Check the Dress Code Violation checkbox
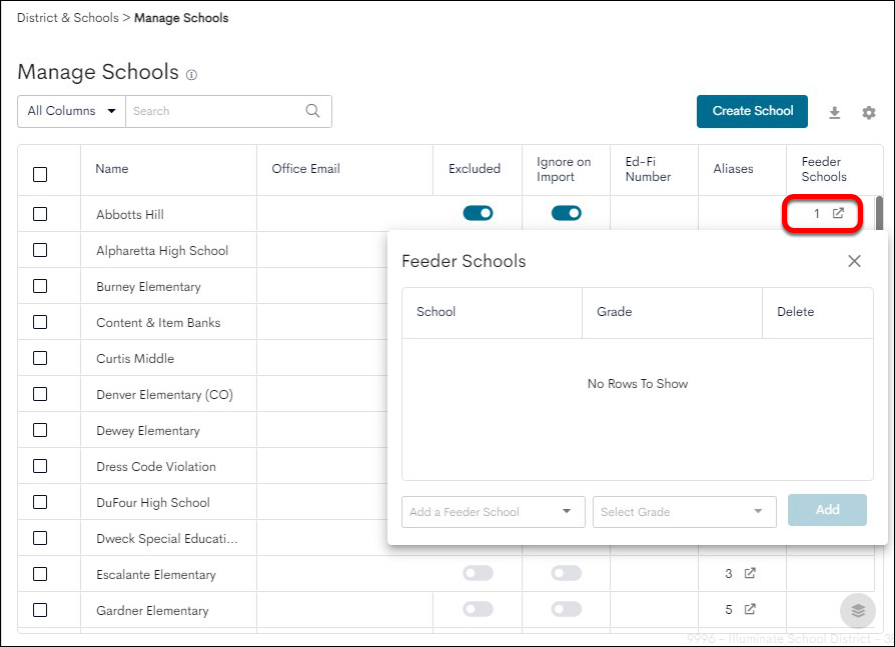 [40, 466]
